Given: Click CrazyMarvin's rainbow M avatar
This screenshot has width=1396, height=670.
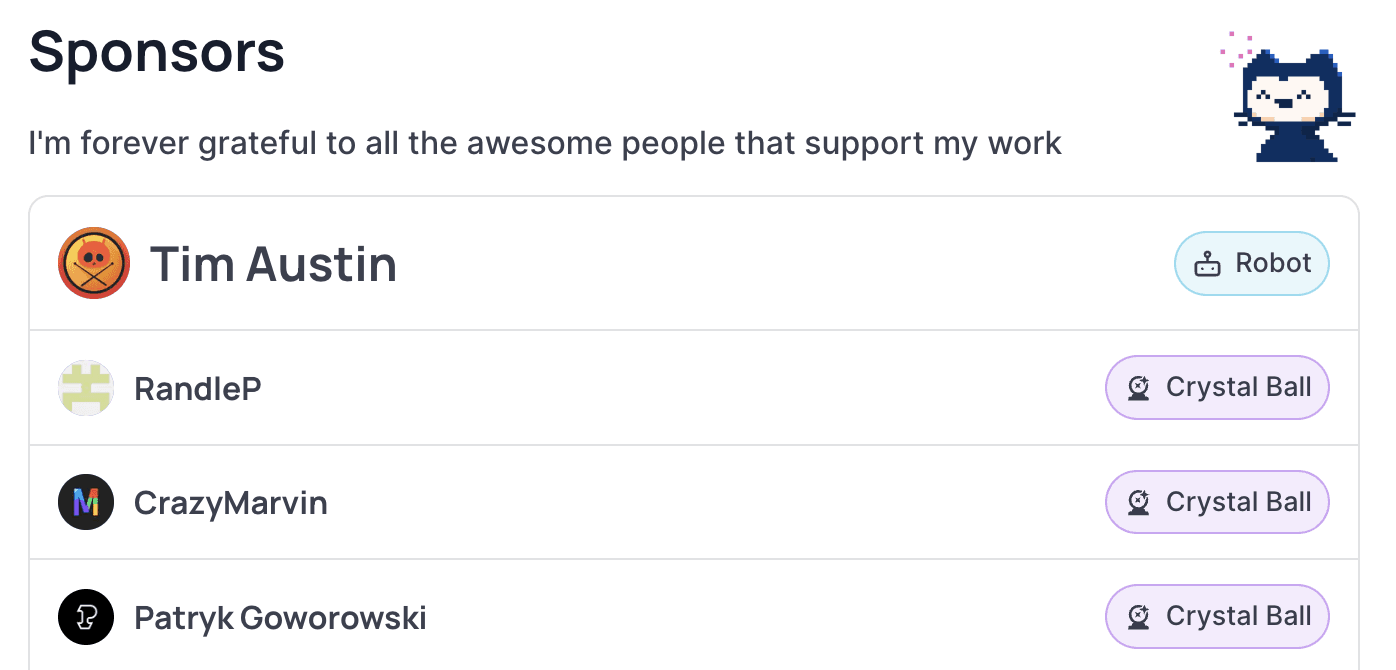Looking at the screenshot, I should pos(86,502).
